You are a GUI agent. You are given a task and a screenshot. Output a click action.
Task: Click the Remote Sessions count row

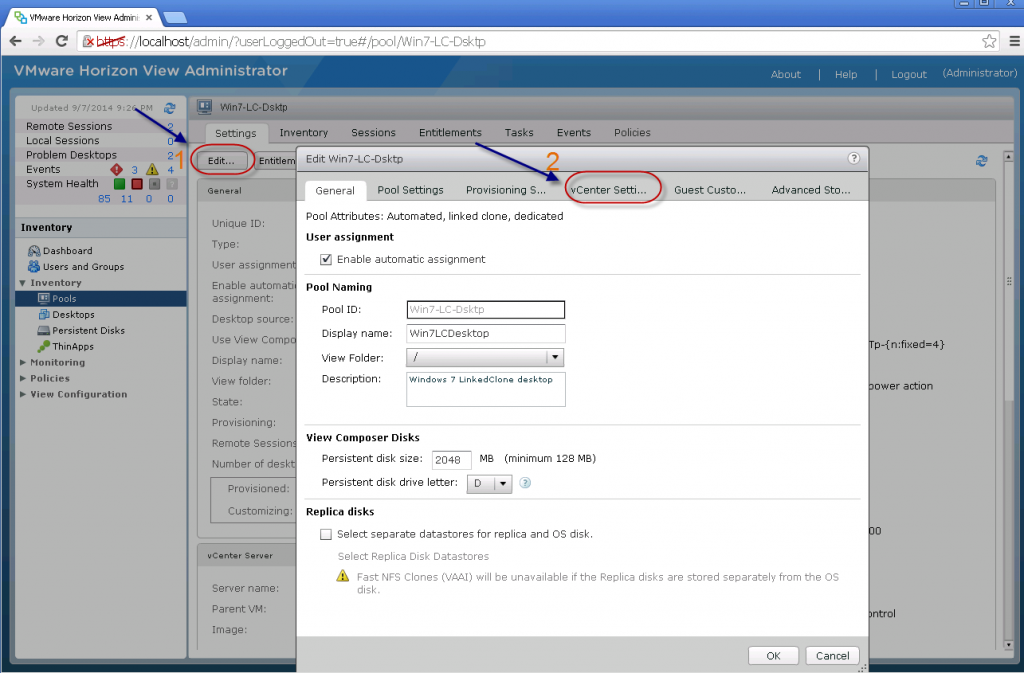[x=101, y=126]
